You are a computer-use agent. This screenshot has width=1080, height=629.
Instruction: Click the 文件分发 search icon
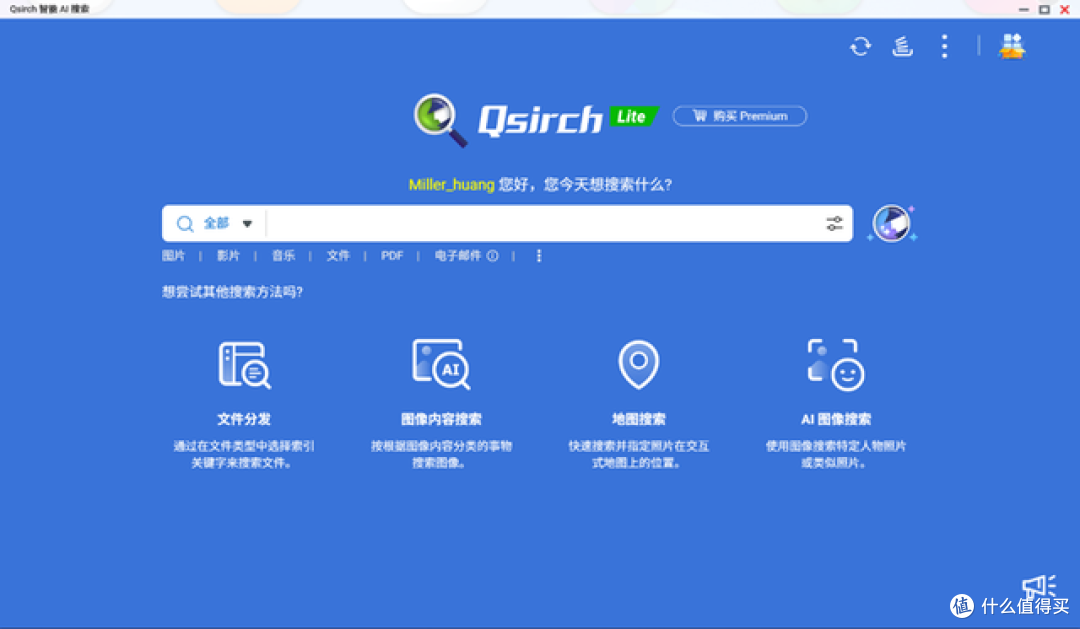click(x=245, y=364)
